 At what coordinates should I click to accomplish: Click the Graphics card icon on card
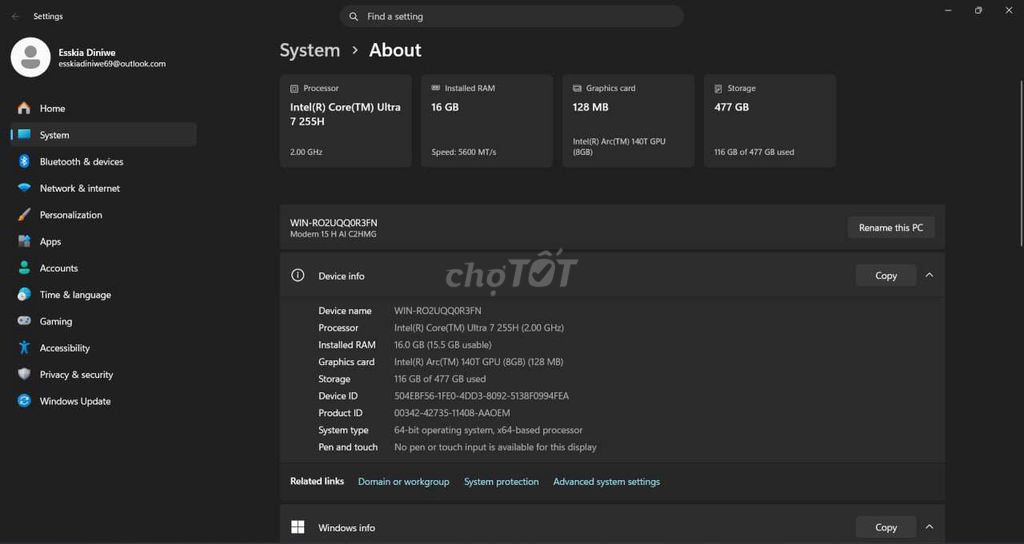577,88
